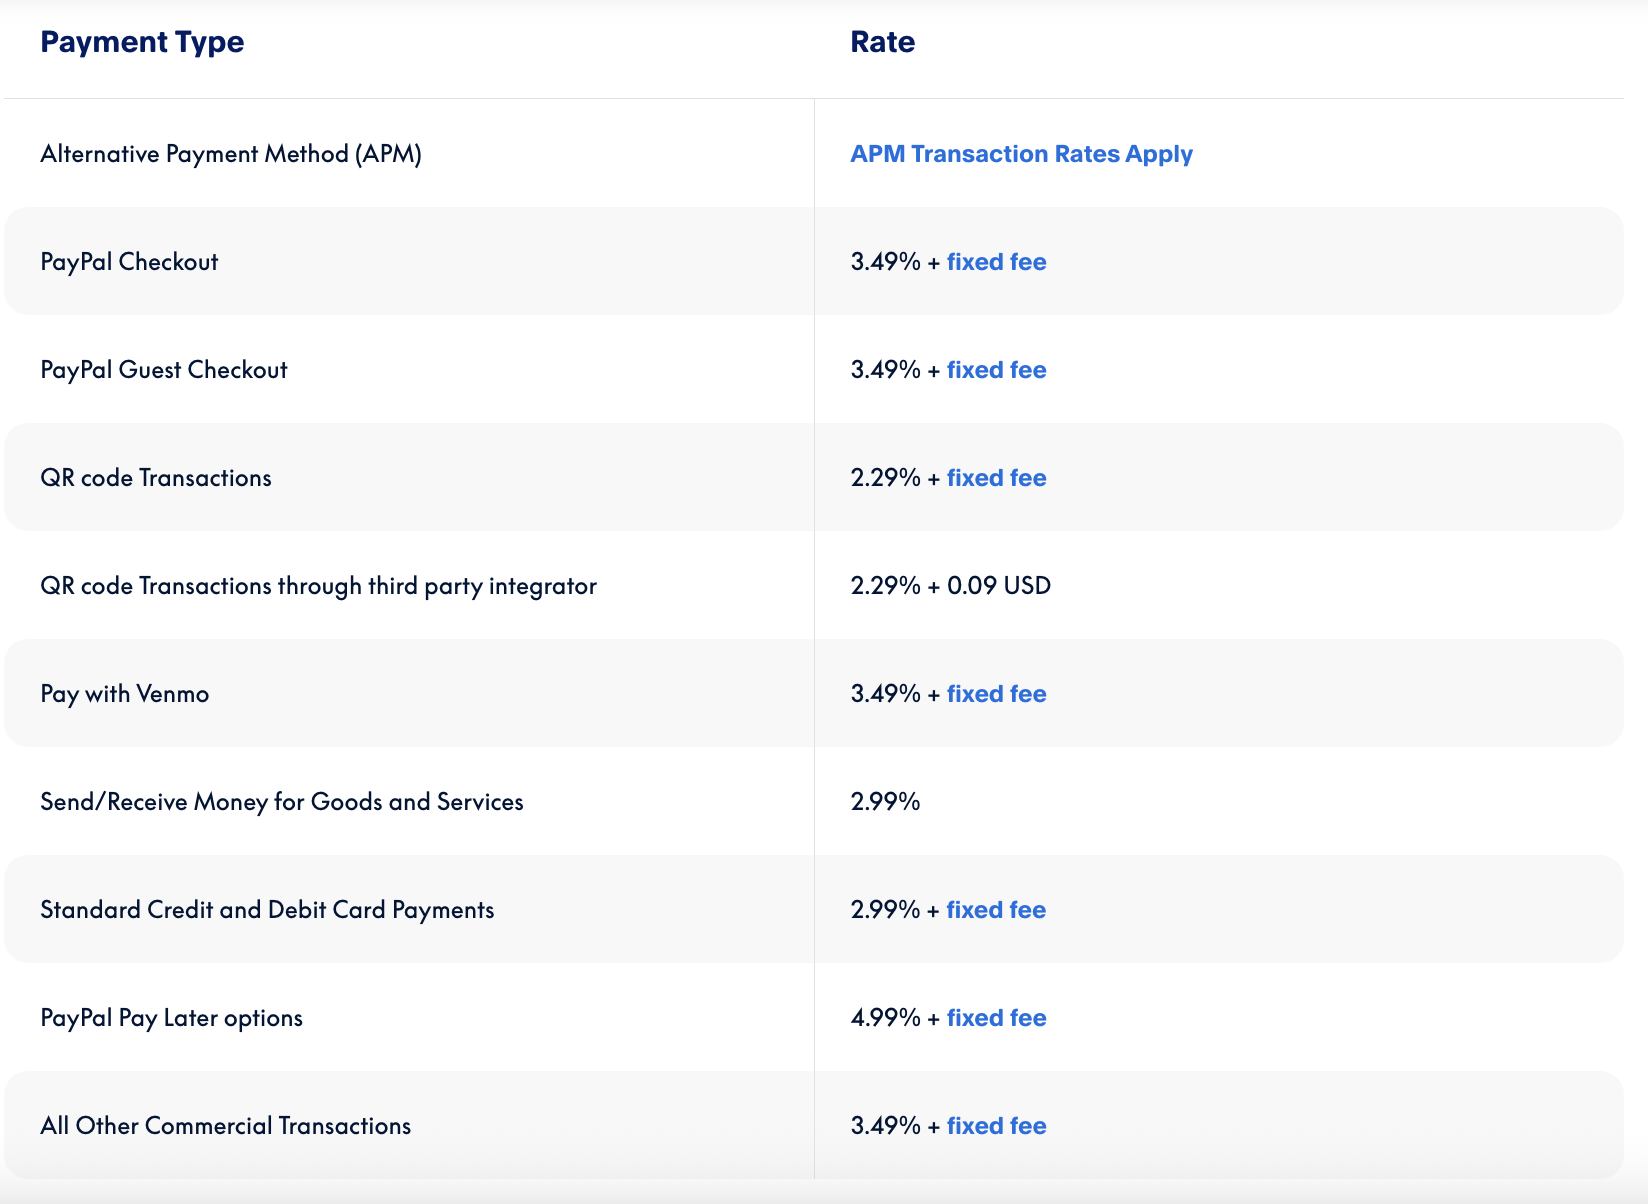Image resolution: width=1648 pixels, height=1204 pixels.
Task: Select the PayPal Checkout row label
Action: (x=129, y=262)
